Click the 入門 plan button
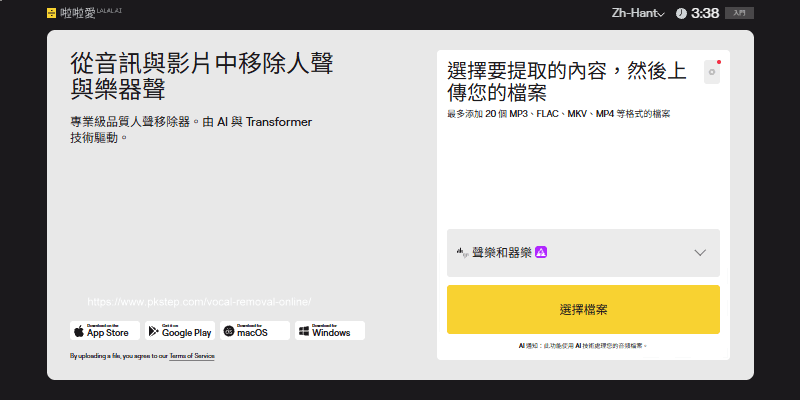 pyautogui.click(x=739, y=13)
